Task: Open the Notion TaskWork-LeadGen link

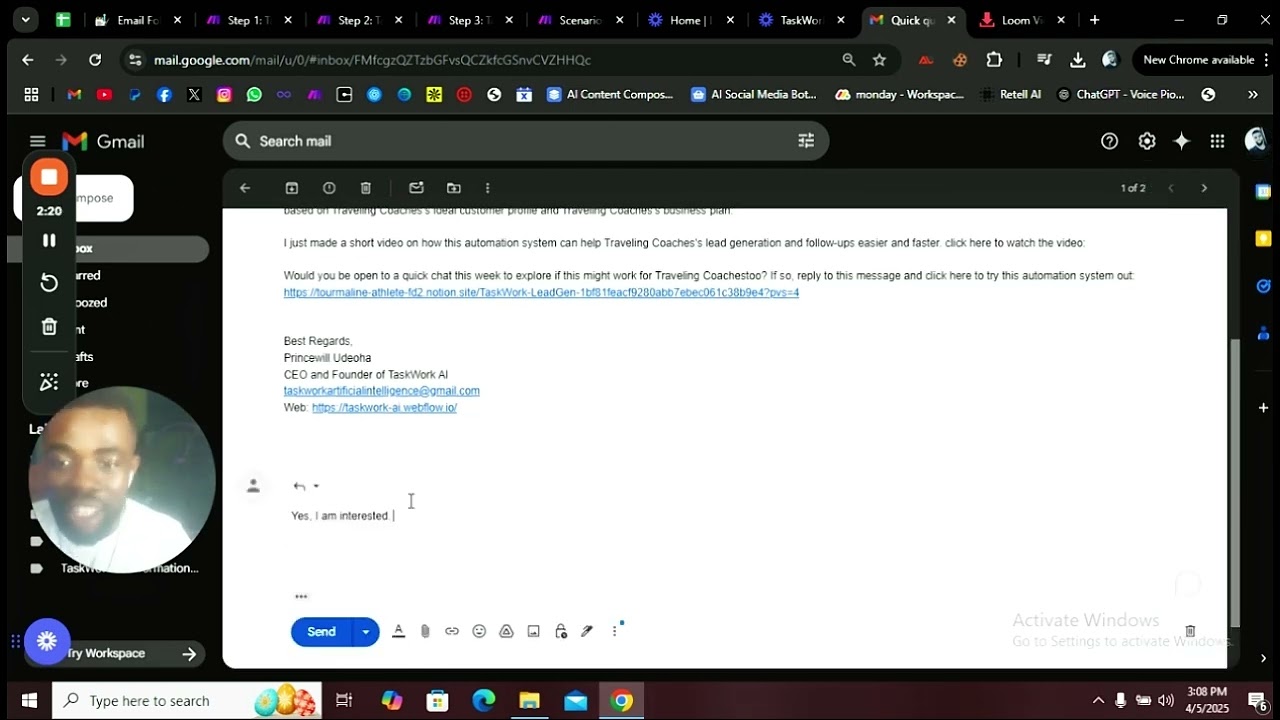Action: (541, 293)
